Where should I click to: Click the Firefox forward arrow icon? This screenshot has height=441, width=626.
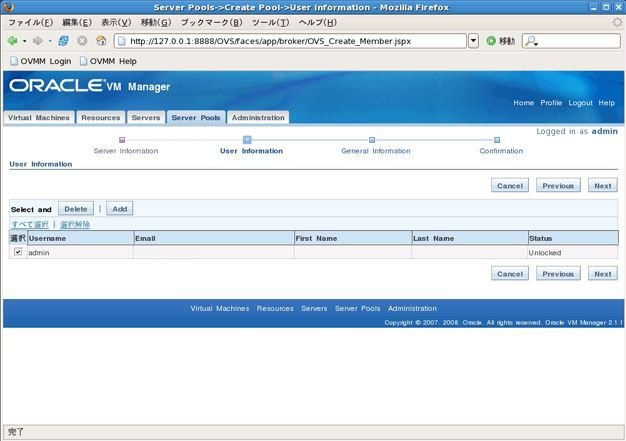tap(38, 41)
